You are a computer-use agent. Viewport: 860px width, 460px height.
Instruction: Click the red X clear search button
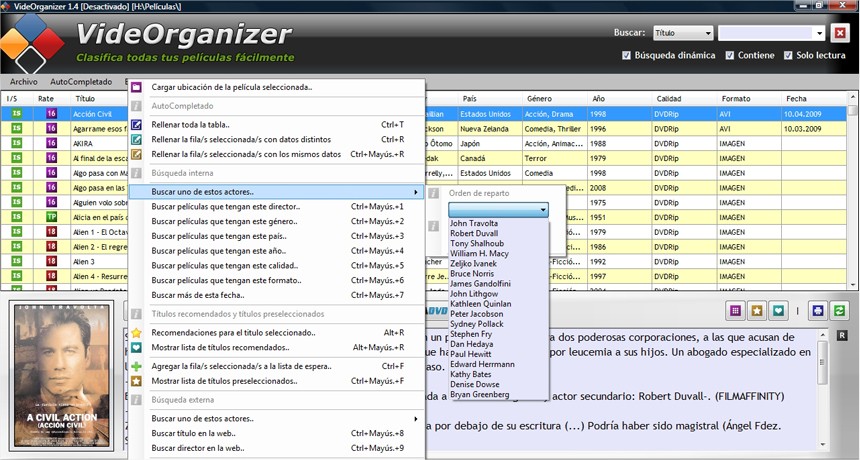(840, 33)
